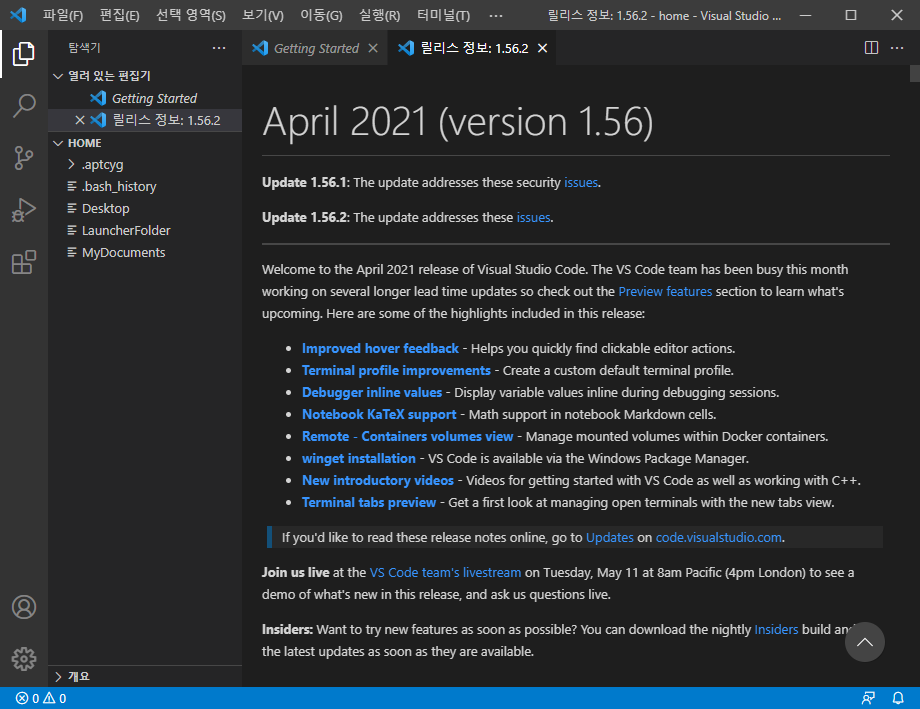
Task: Open Remote - Containers volumes view link
Action: click(x=407, y=437)
